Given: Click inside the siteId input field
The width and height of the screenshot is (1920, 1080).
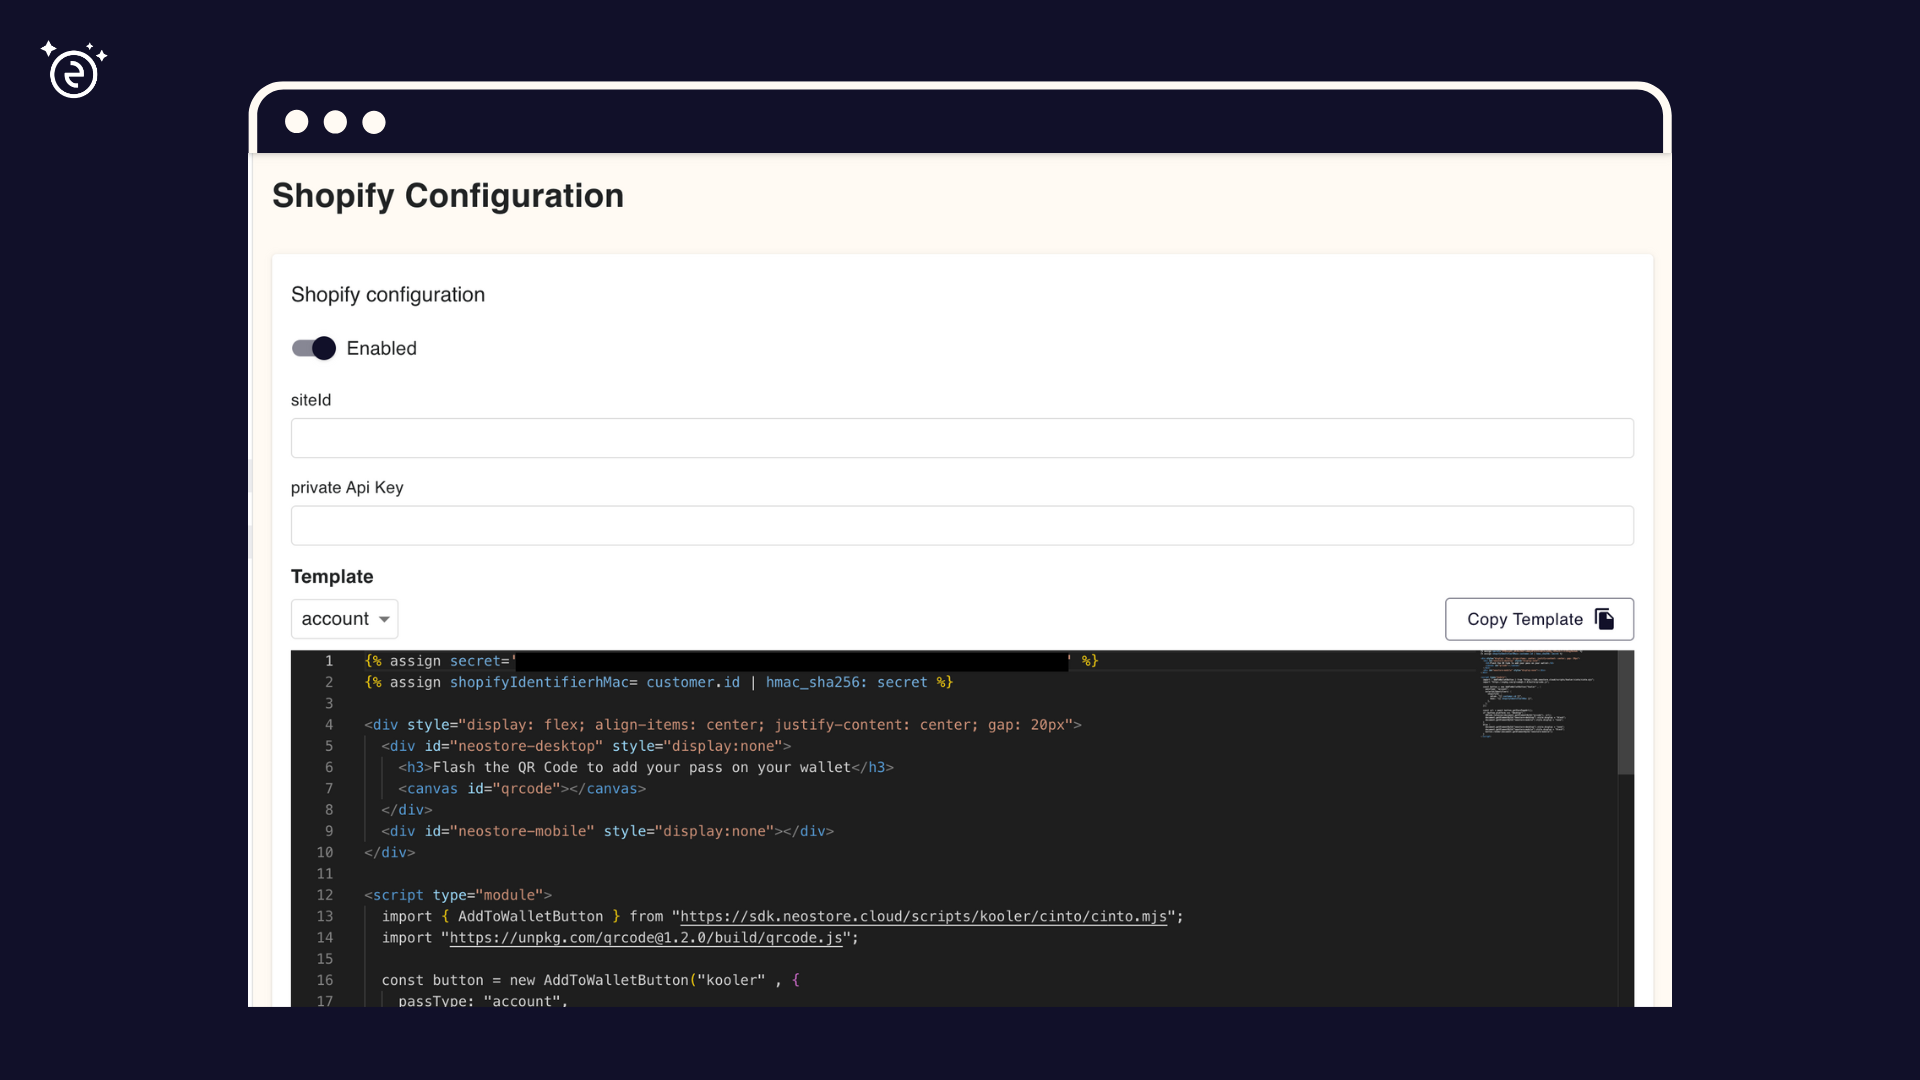Looking at the screenshot, I should [x=960, y=438].
